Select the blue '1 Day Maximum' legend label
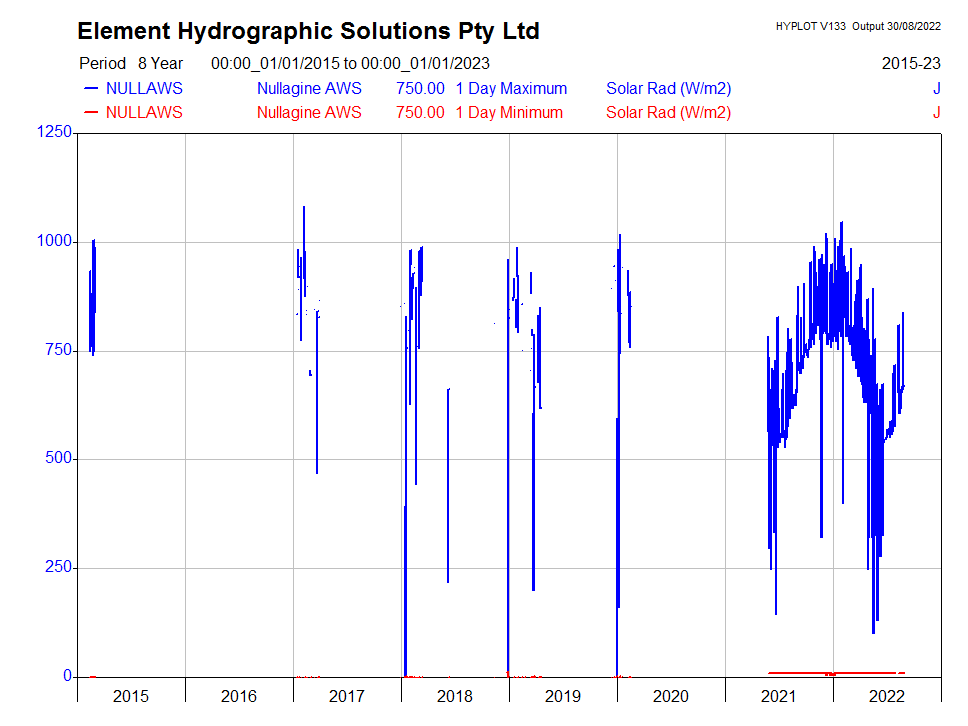Viewport: 968px width, 726px height. coord(511,88)
